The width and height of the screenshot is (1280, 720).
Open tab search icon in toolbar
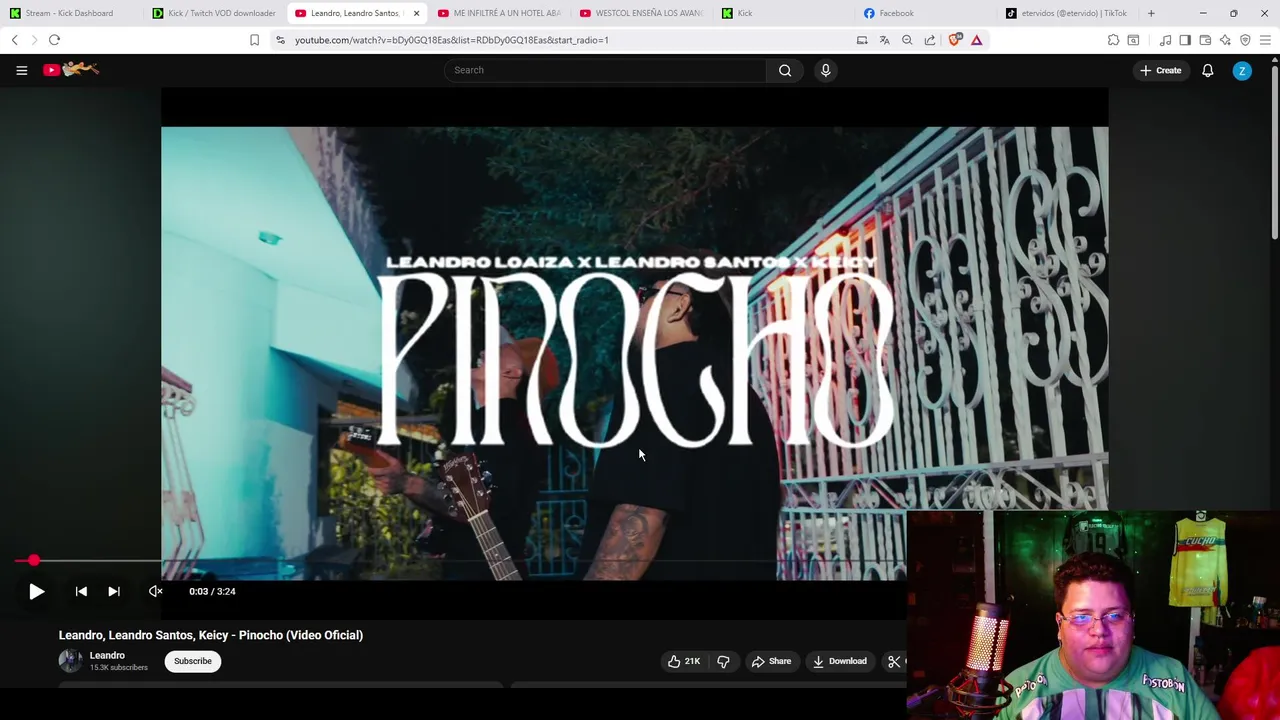point(1133,40)
